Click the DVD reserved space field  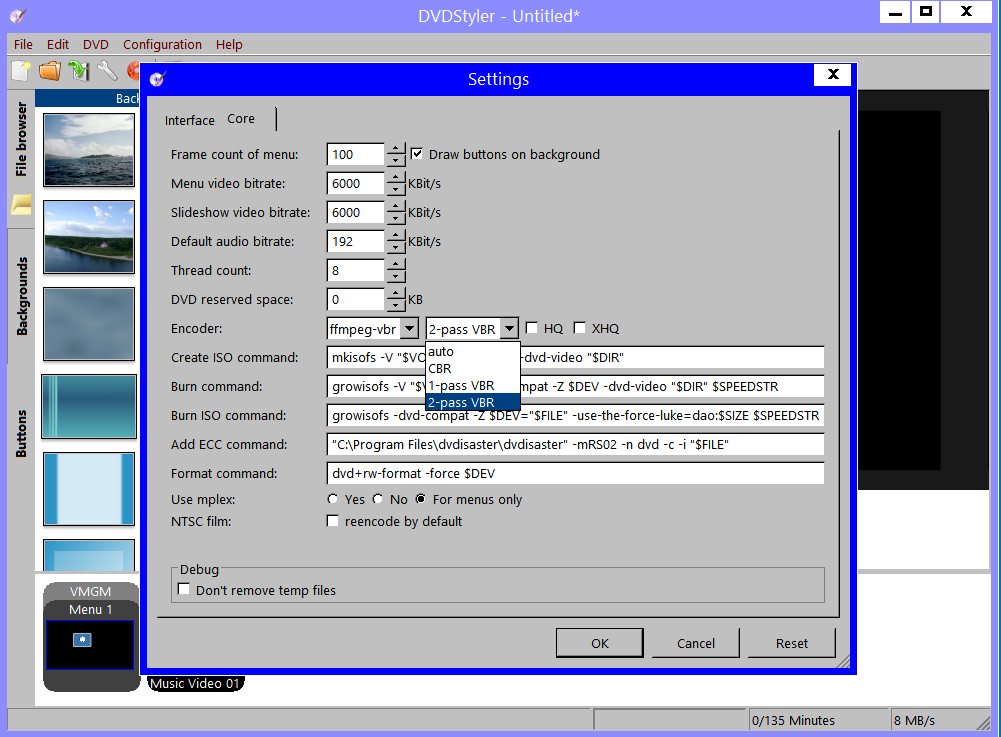[x=356, y=300]
